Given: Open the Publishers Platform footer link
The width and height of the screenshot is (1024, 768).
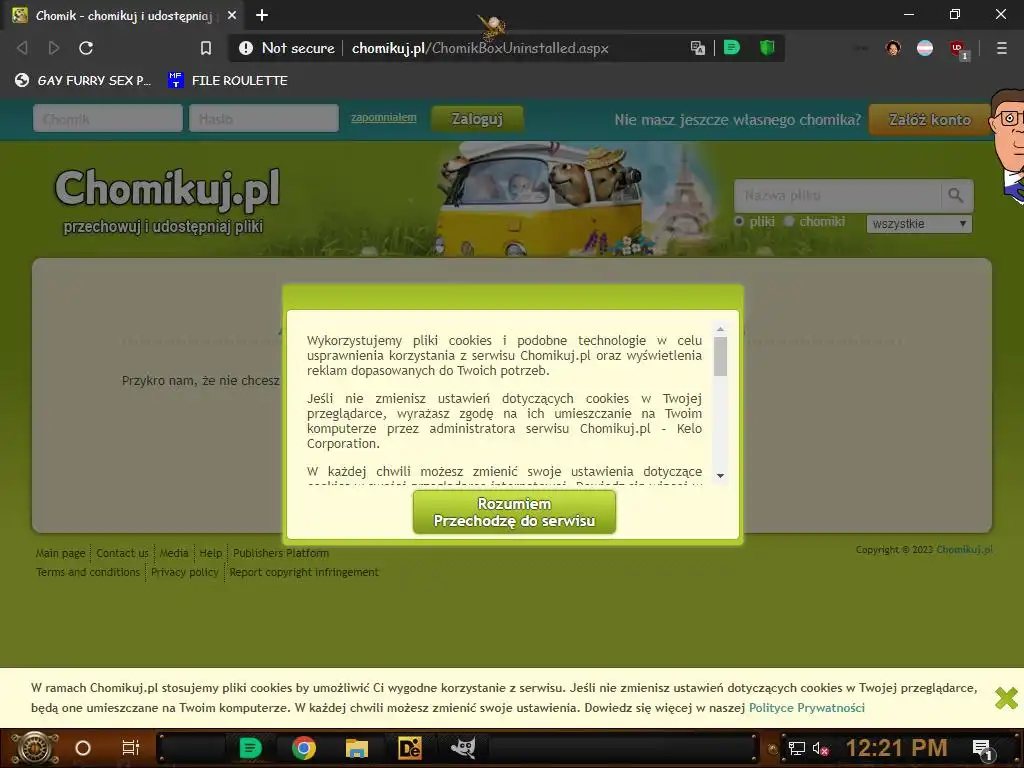Looking at the screenshot, I should click(281, 553).
